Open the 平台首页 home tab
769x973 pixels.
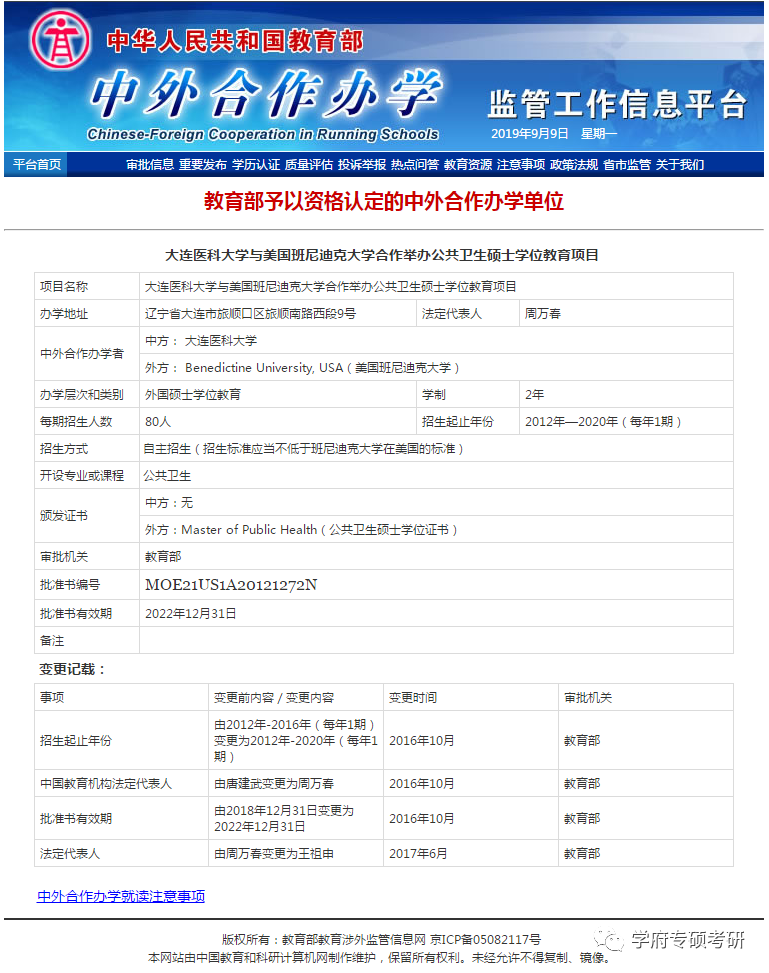click(x=37, y=164)
